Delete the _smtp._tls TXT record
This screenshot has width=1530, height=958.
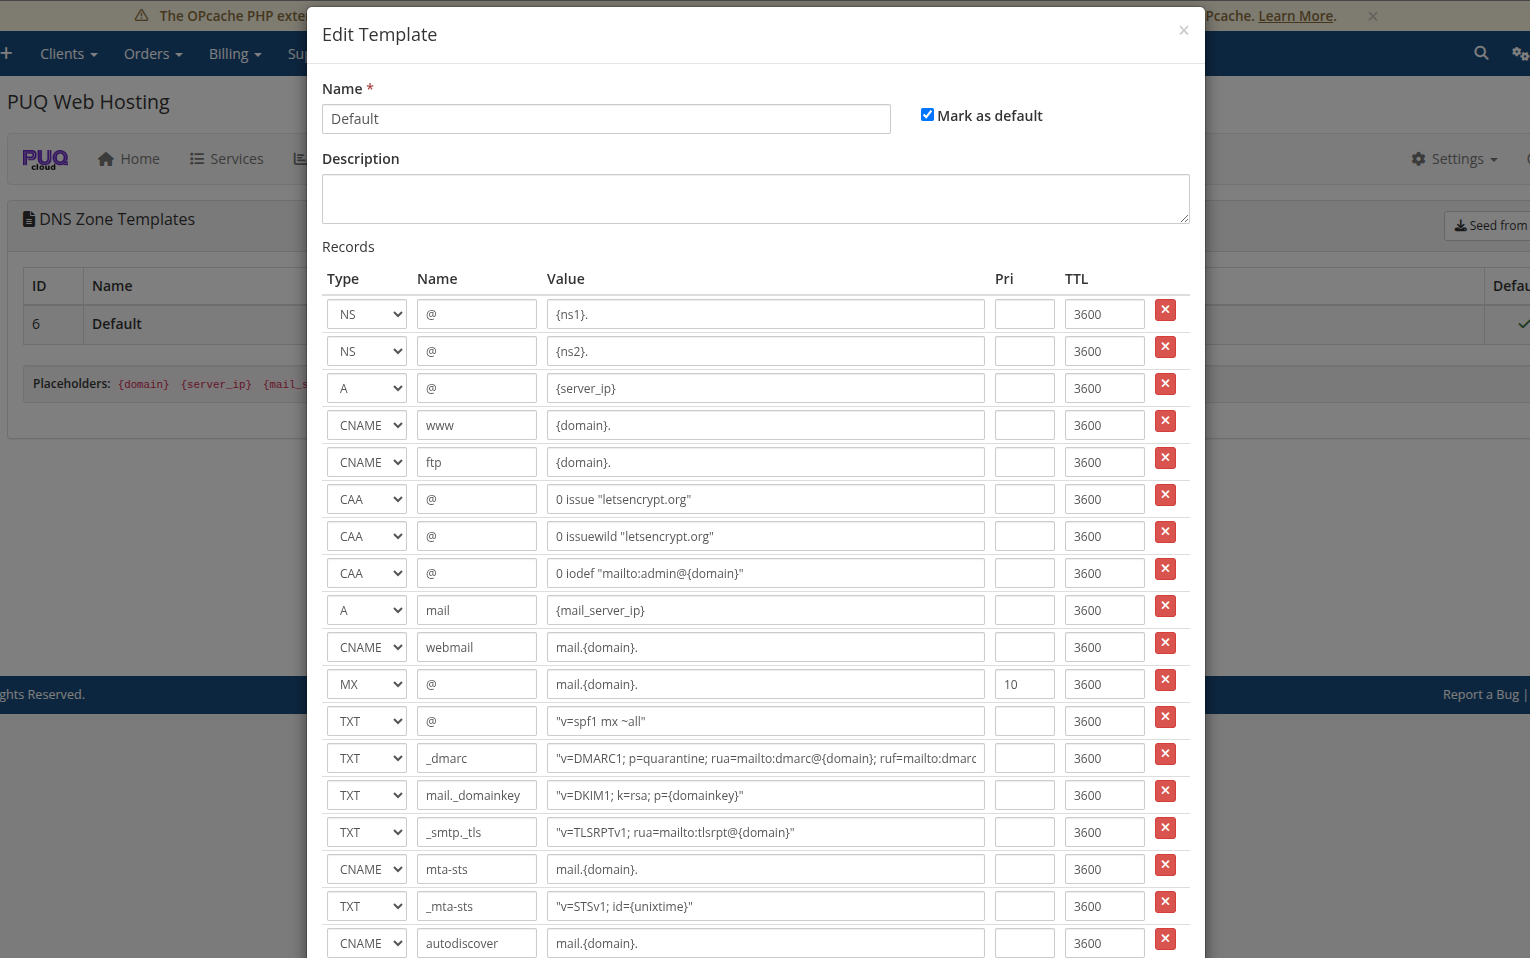(x=1165, y=828)
